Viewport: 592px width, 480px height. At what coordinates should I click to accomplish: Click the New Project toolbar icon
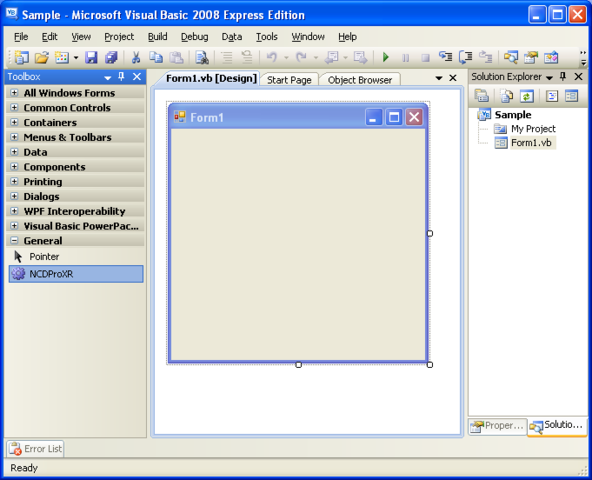22,57
